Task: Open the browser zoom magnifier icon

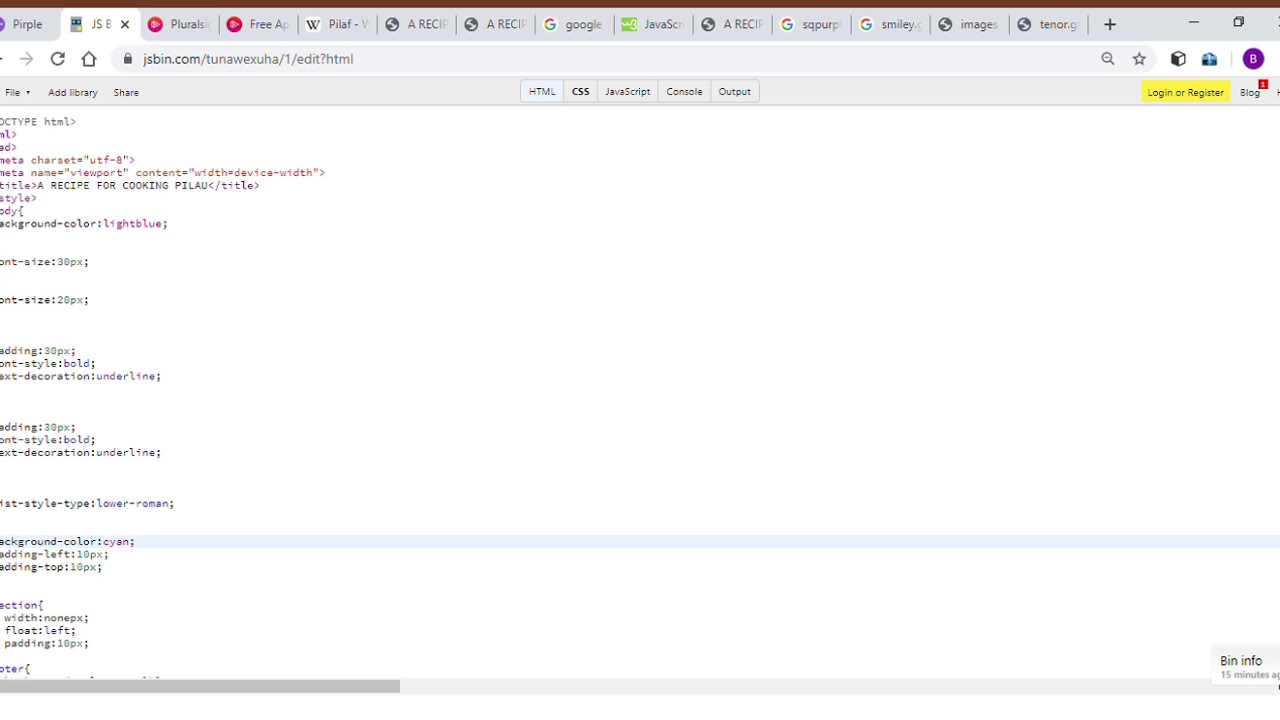Action: coord(1108,59)
